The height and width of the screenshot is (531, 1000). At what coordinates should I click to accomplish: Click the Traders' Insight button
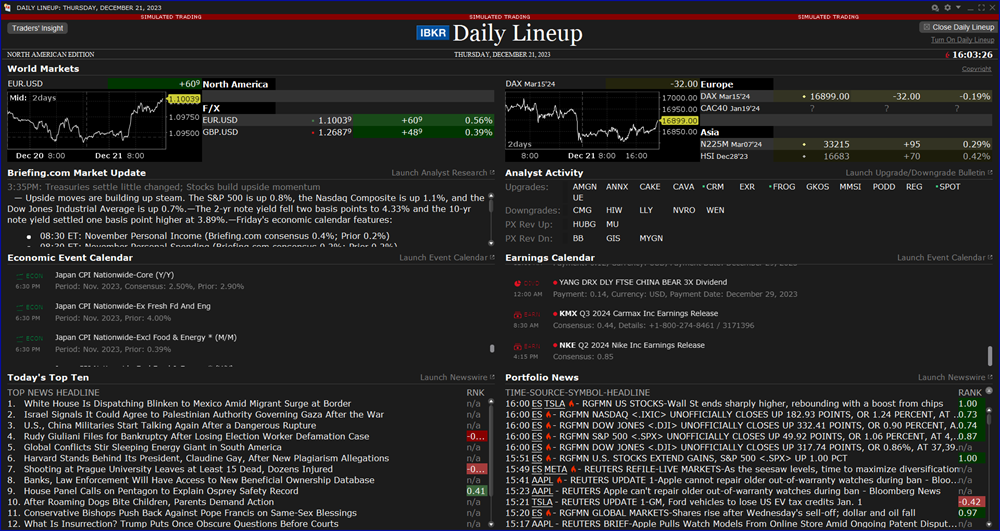[x=38, y=28]
